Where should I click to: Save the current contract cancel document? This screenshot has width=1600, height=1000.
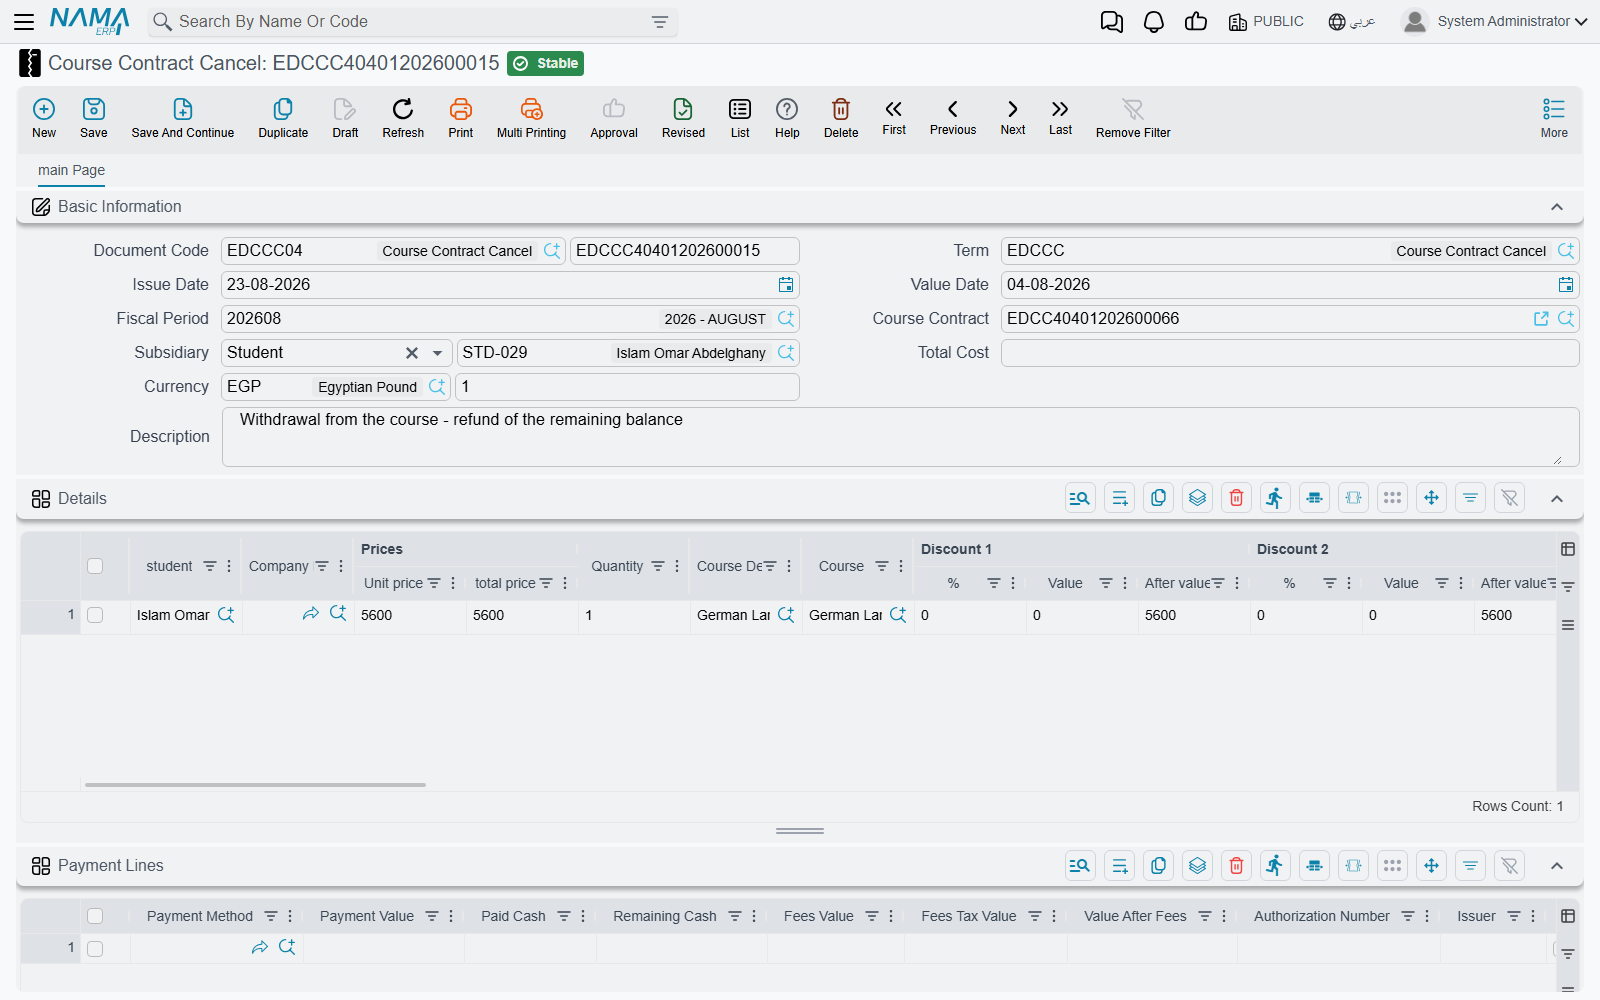click(x=94, y=117)
